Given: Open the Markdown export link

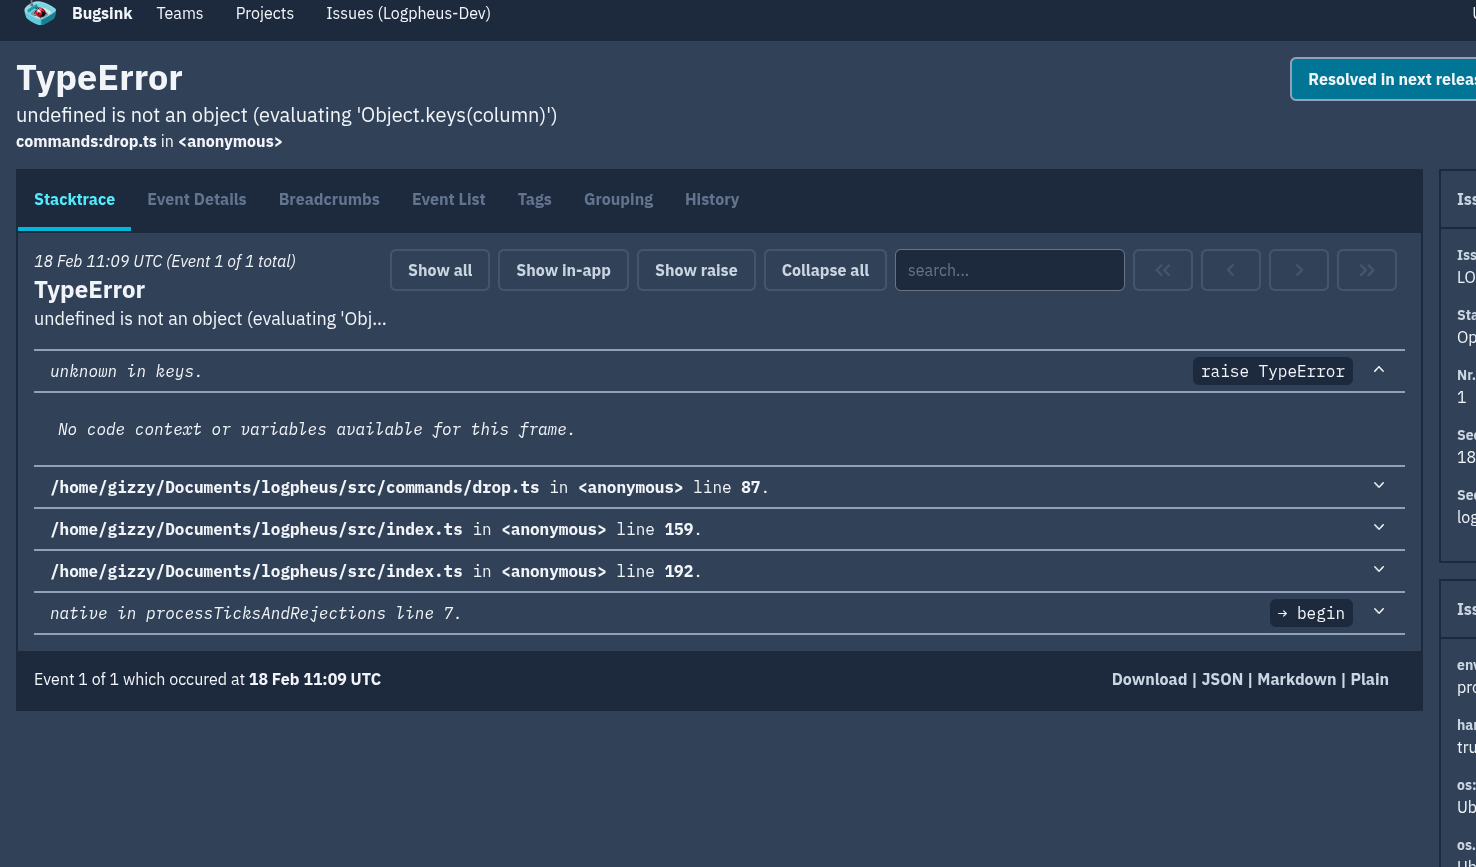Looking at the screenshot, I should pyautogui.click(x=1296, y=679).
